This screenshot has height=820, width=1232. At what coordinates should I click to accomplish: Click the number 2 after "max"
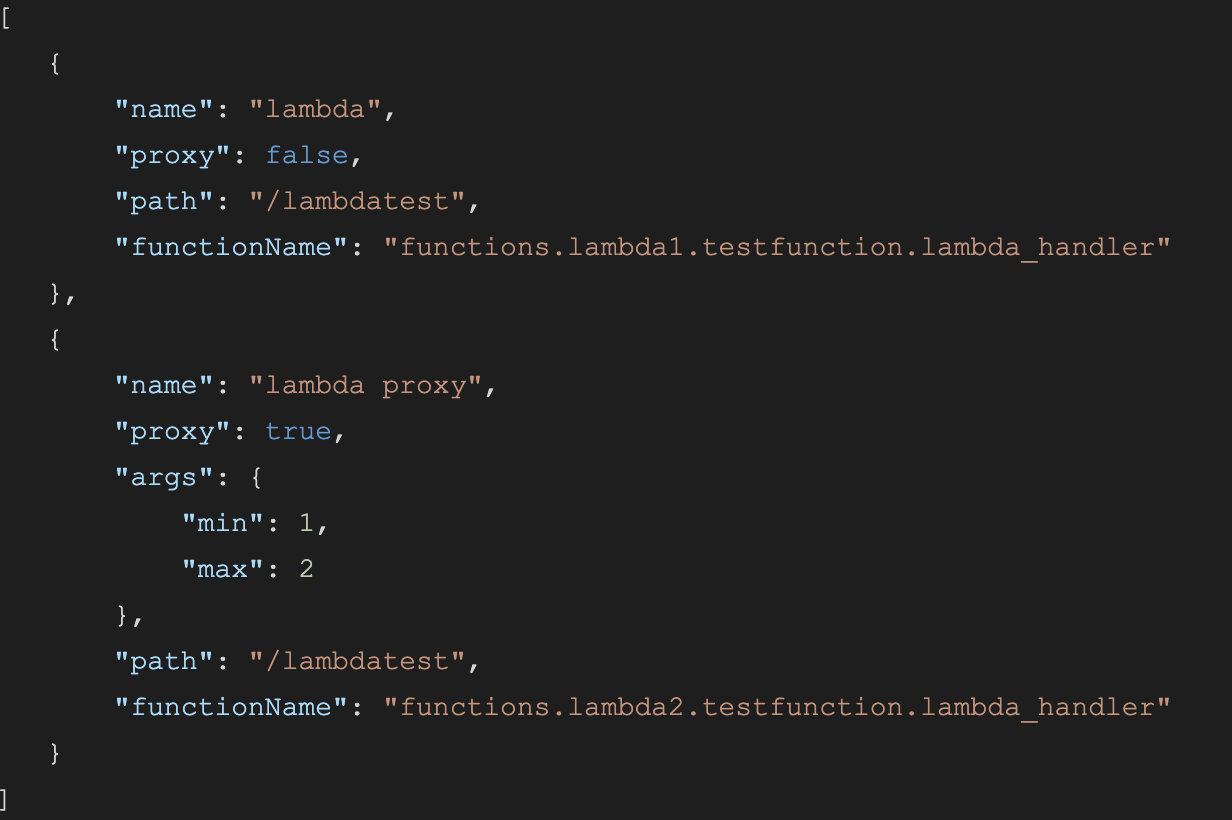(307, 569)
